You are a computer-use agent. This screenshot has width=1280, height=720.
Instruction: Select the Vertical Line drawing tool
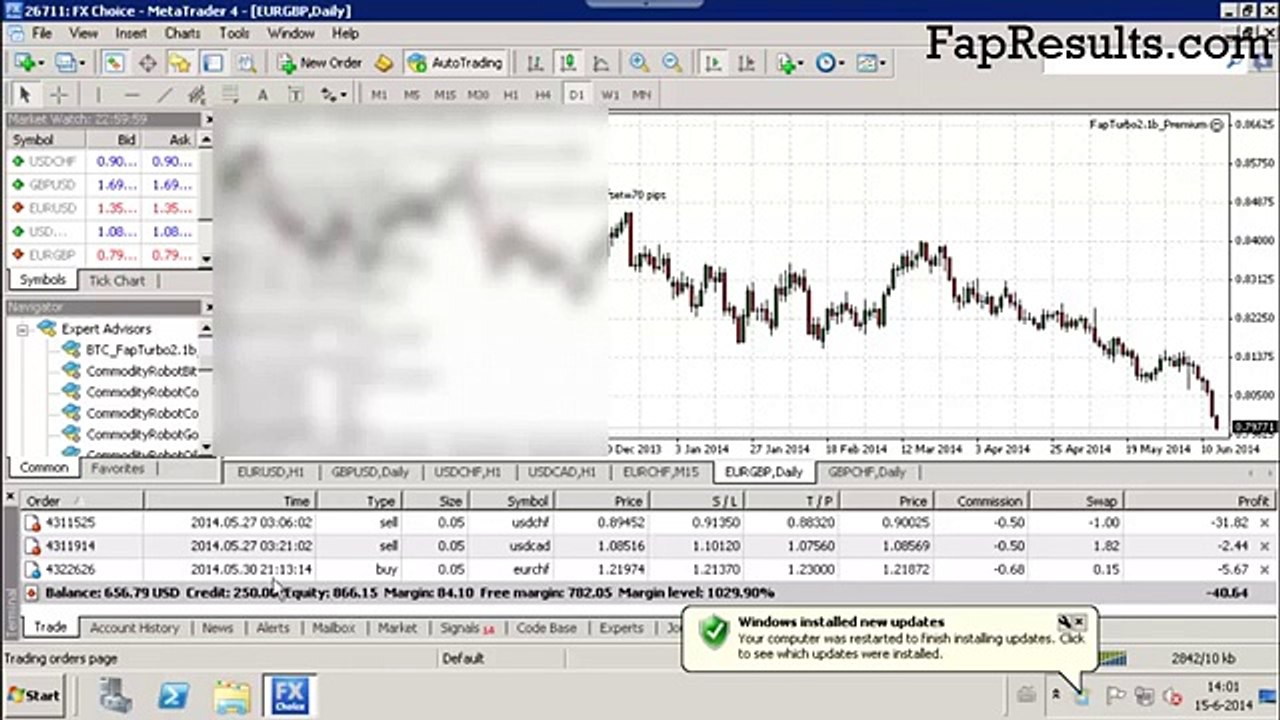click(x=98, y=95)
